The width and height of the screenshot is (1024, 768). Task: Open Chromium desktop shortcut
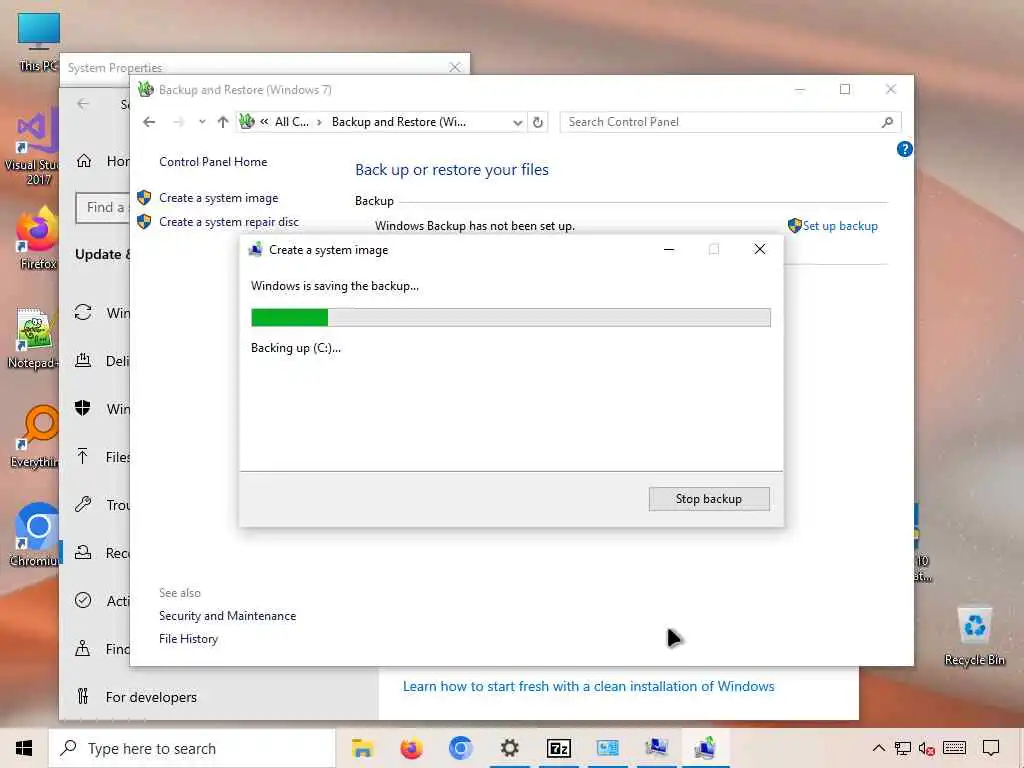[34, 536]
